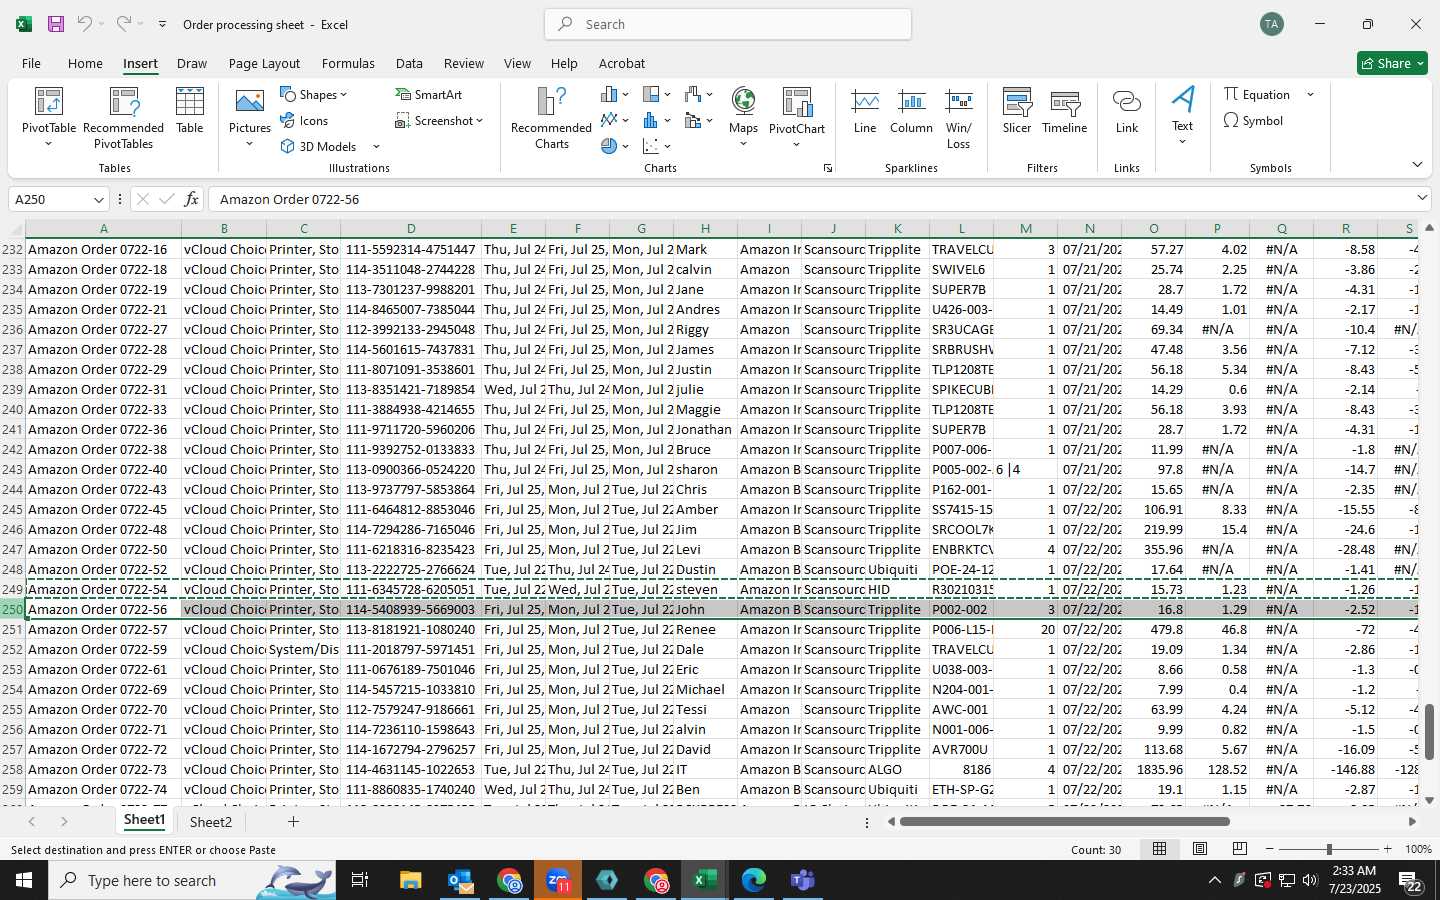1440x900 pixels.
Task: Expand the formula bar
Action: 1422,198
